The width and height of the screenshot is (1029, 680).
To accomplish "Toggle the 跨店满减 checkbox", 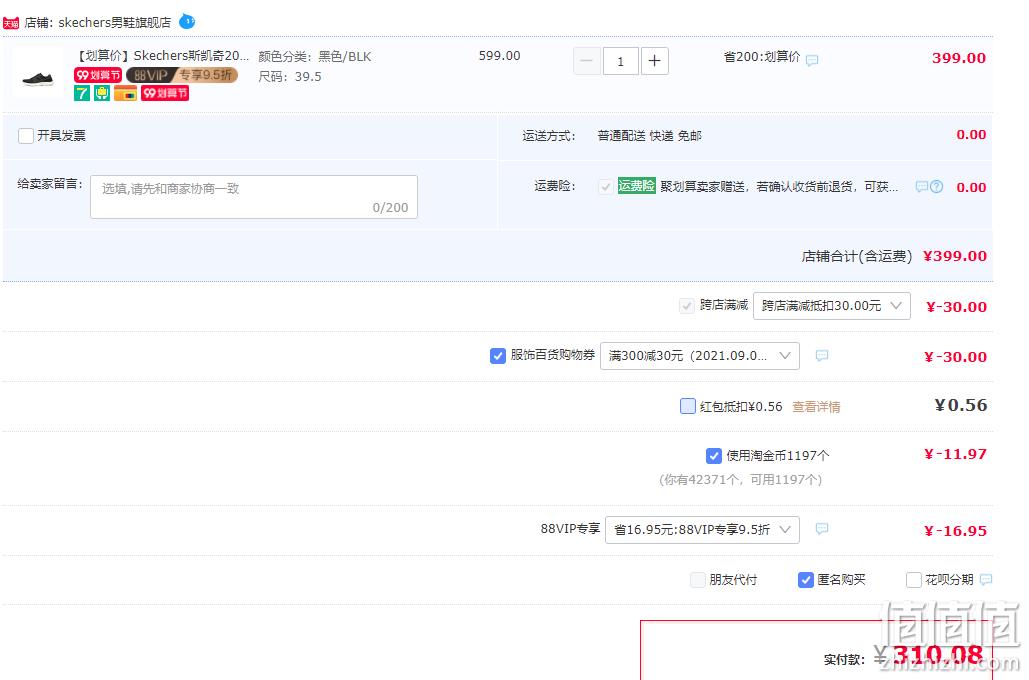I will pyautogui.click(x=686, y=306).
